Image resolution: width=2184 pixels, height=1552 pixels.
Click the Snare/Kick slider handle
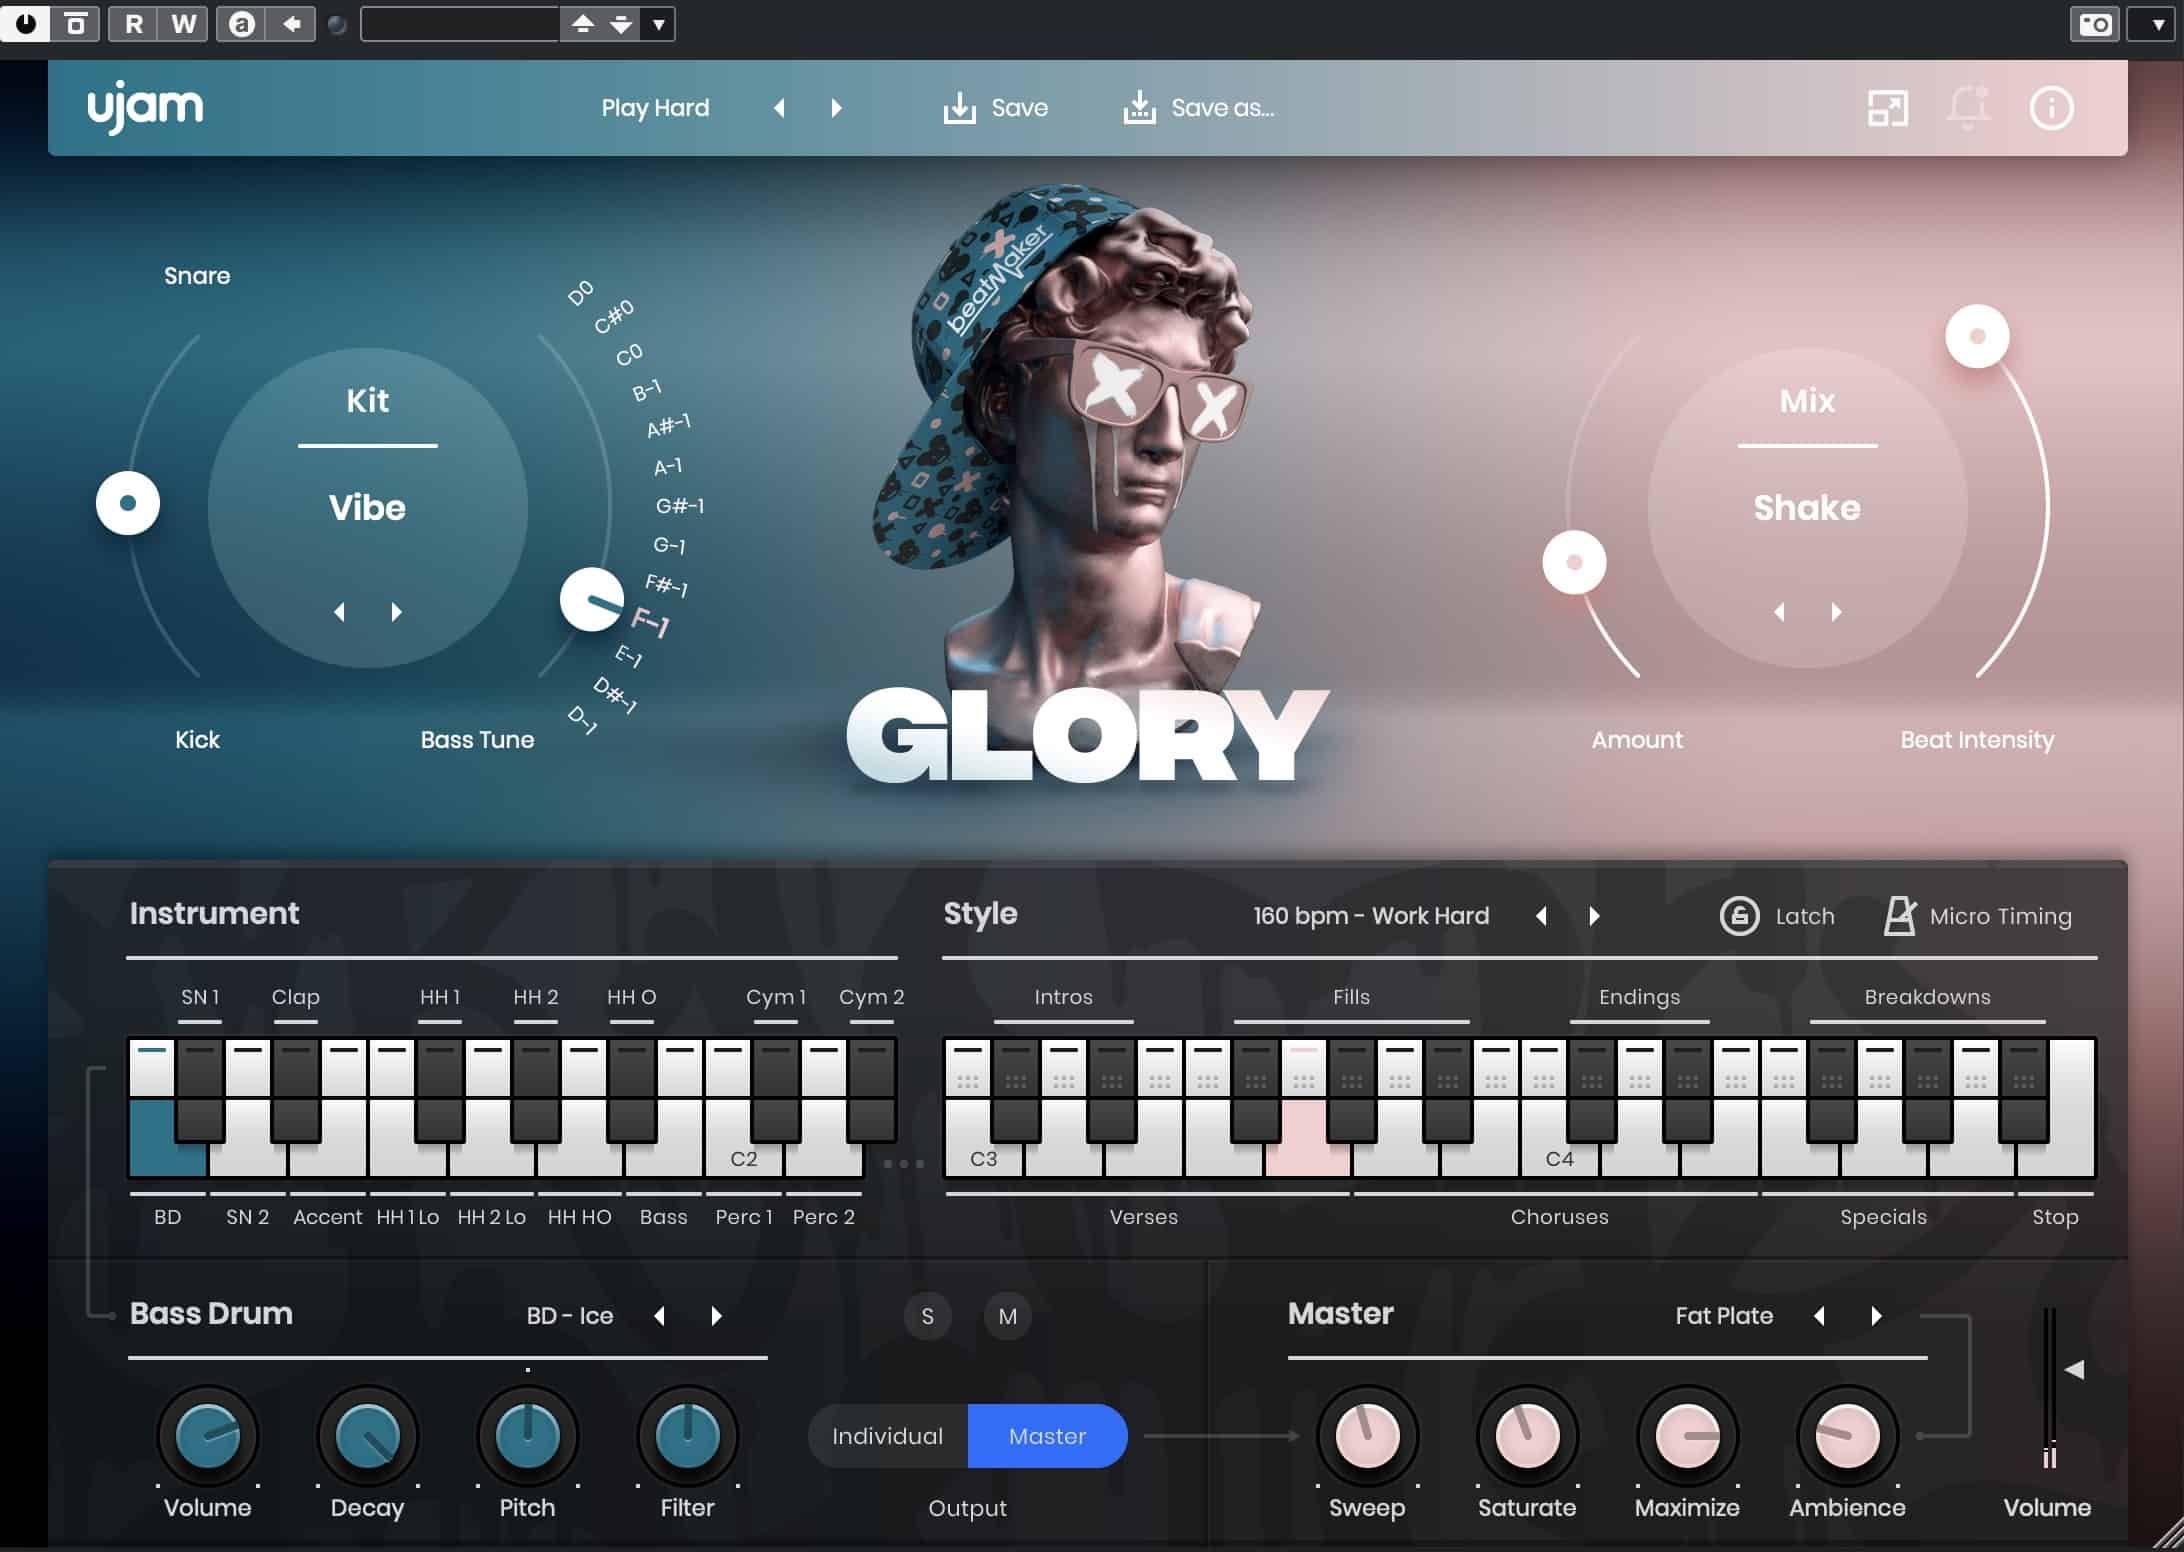tap(128, 503)
